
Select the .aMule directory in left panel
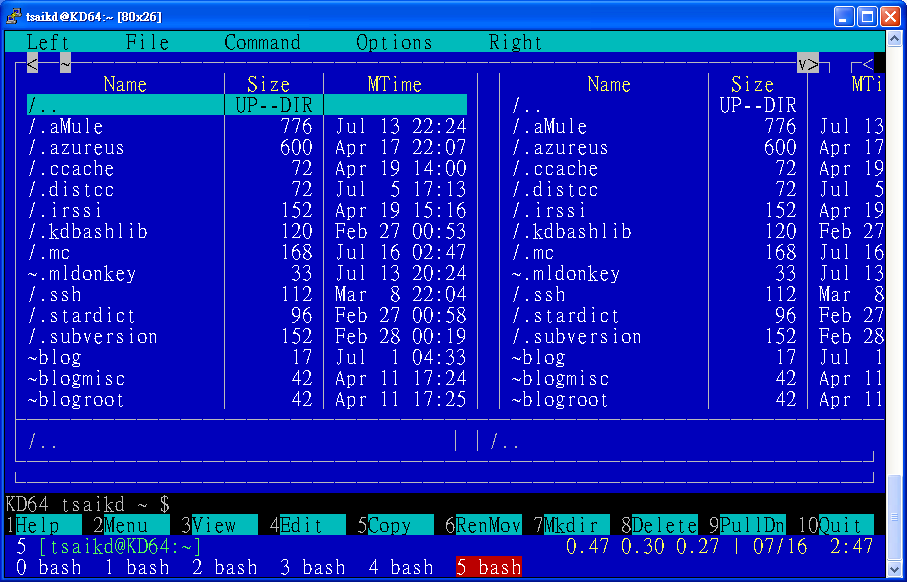click(x=66, y=127)
